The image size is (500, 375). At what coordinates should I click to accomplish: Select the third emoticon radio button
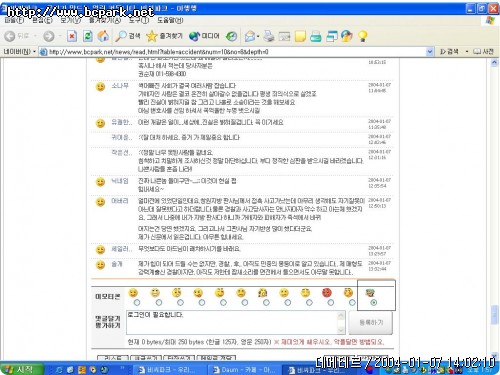point(180,303)
